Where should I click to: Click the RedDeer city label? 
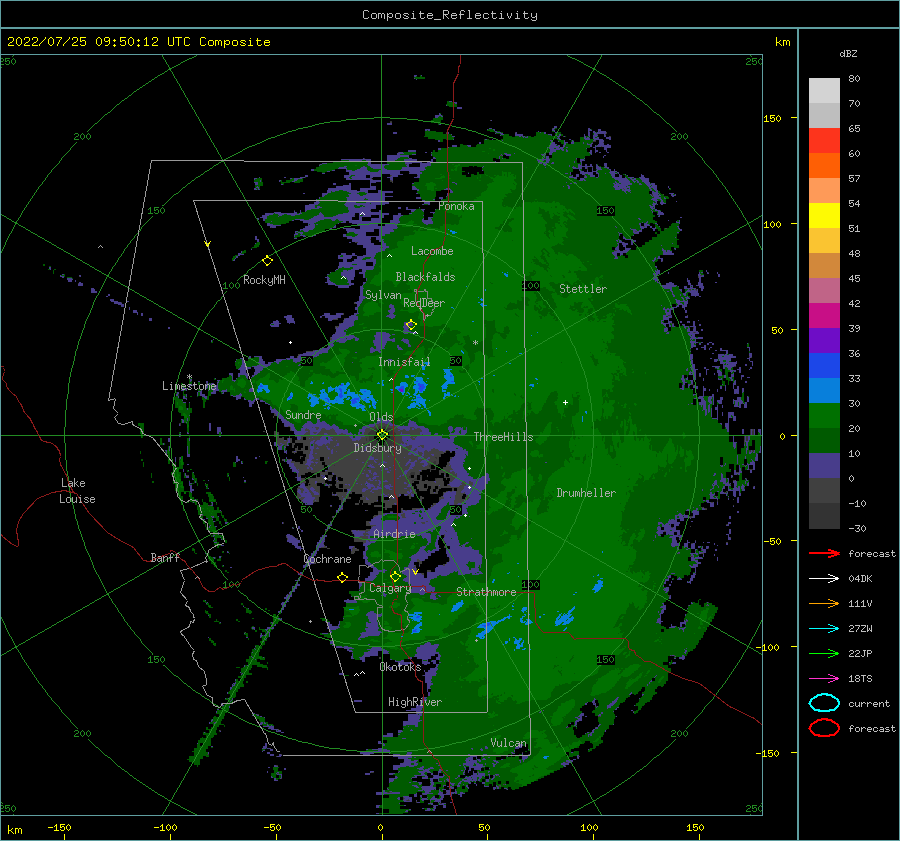click(x=424, y=303)
